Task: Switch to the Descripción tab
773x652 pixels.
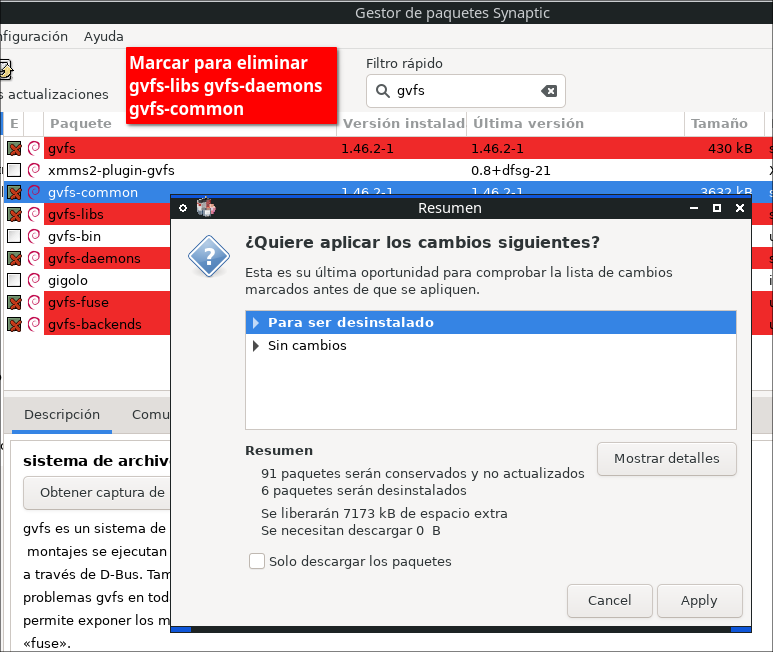Action: pyautogui.click(x=62, y=414)
